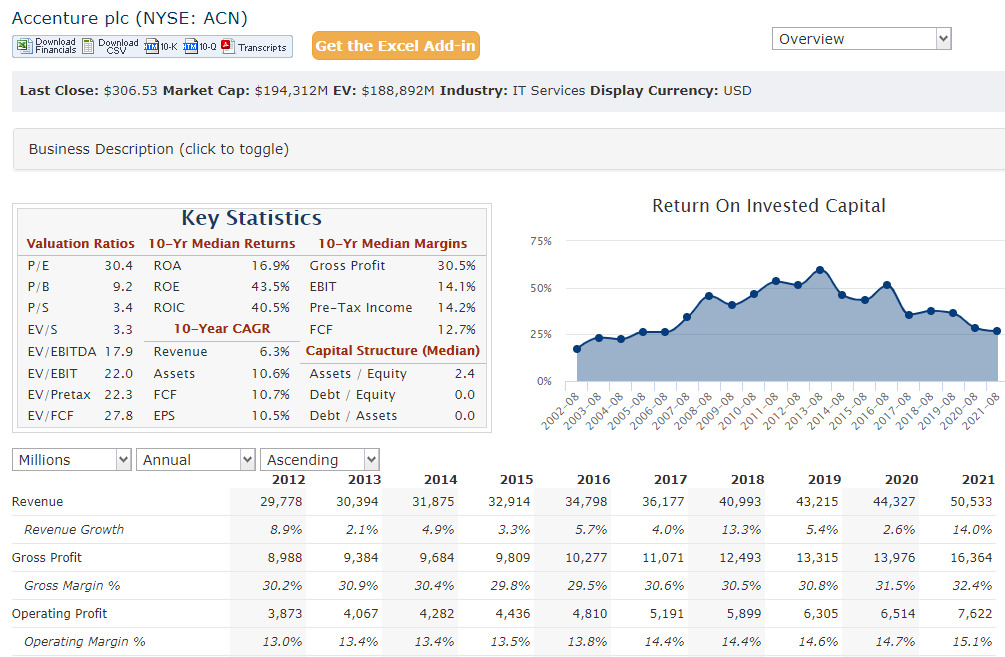Screen dimensions: 1005x657
Task: Click the 2016-08 point on the ROIC chart
Action: [886, 285]
